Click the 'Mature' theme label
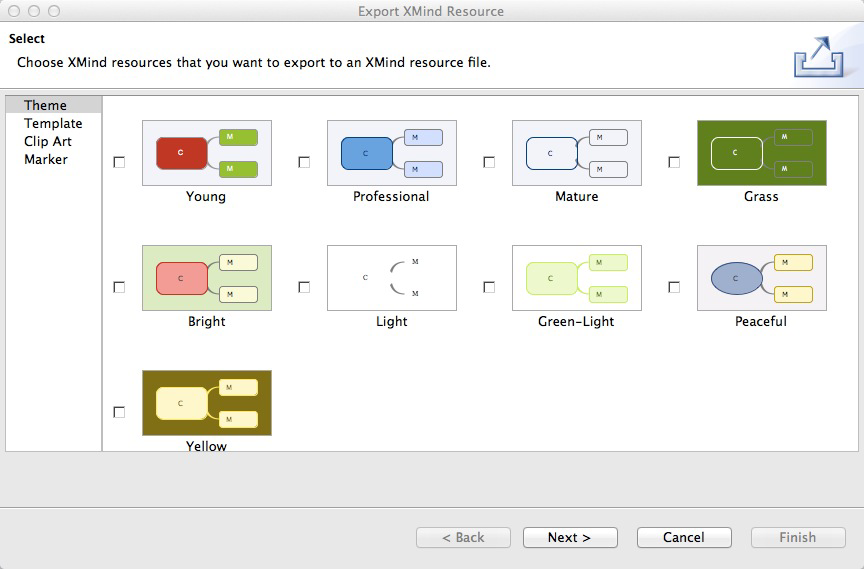 (x=577, y=197)
